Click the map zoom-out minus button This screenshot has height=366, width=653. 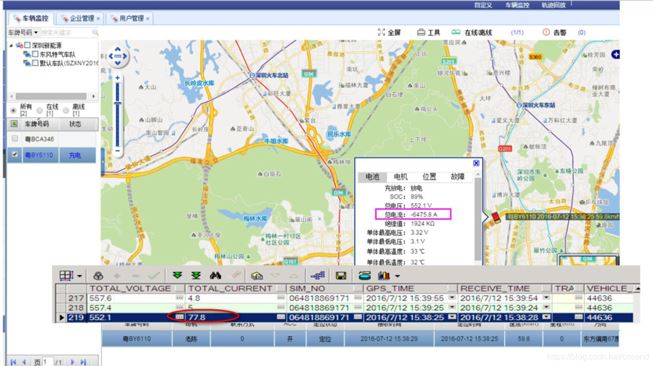117,151
